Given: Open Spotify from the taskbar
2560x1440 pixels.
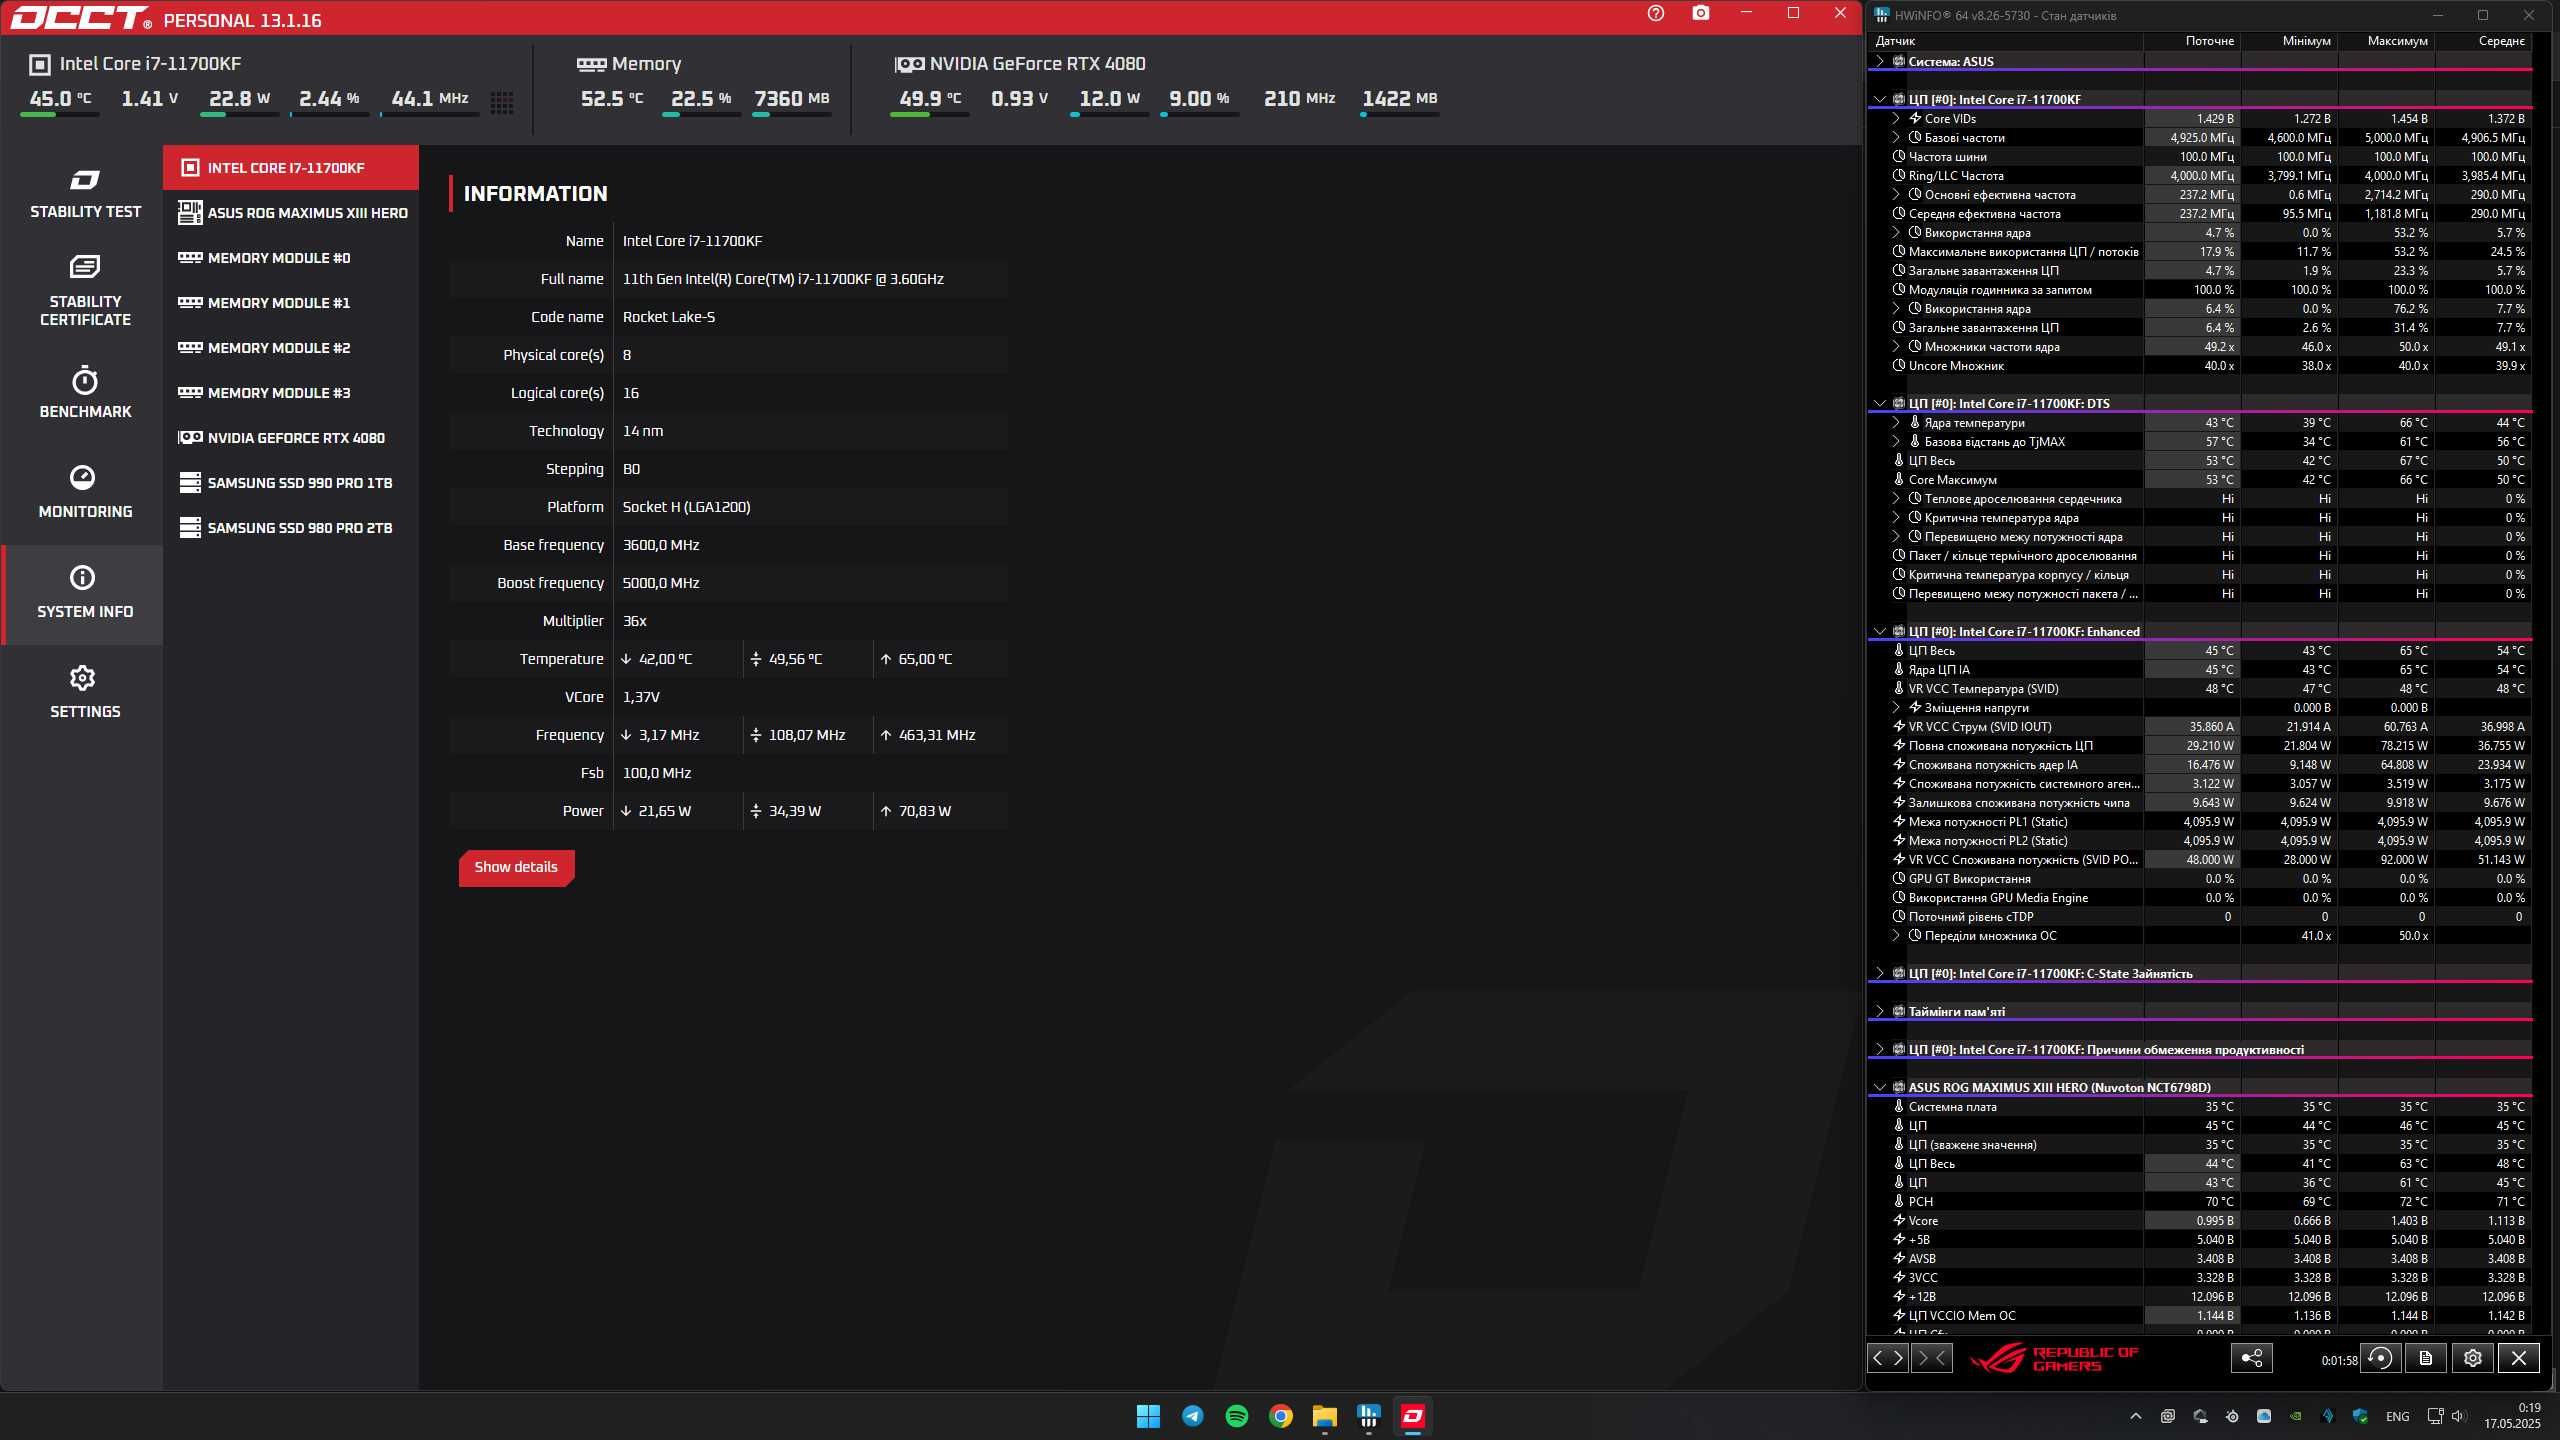Looking at the screenshot, I should point(1236,1416).
